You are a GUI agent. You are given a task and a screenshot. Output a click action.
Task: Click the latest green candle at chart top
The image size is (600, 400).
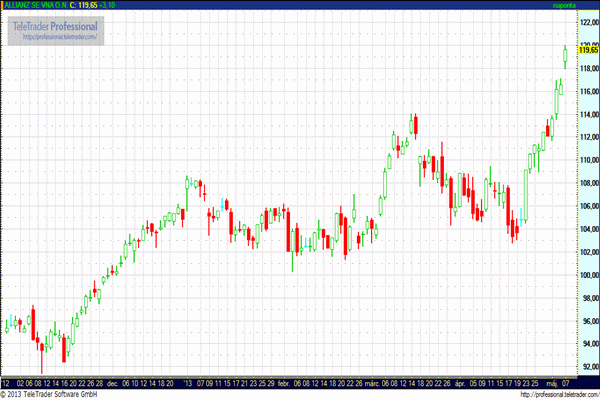point(565,55)
